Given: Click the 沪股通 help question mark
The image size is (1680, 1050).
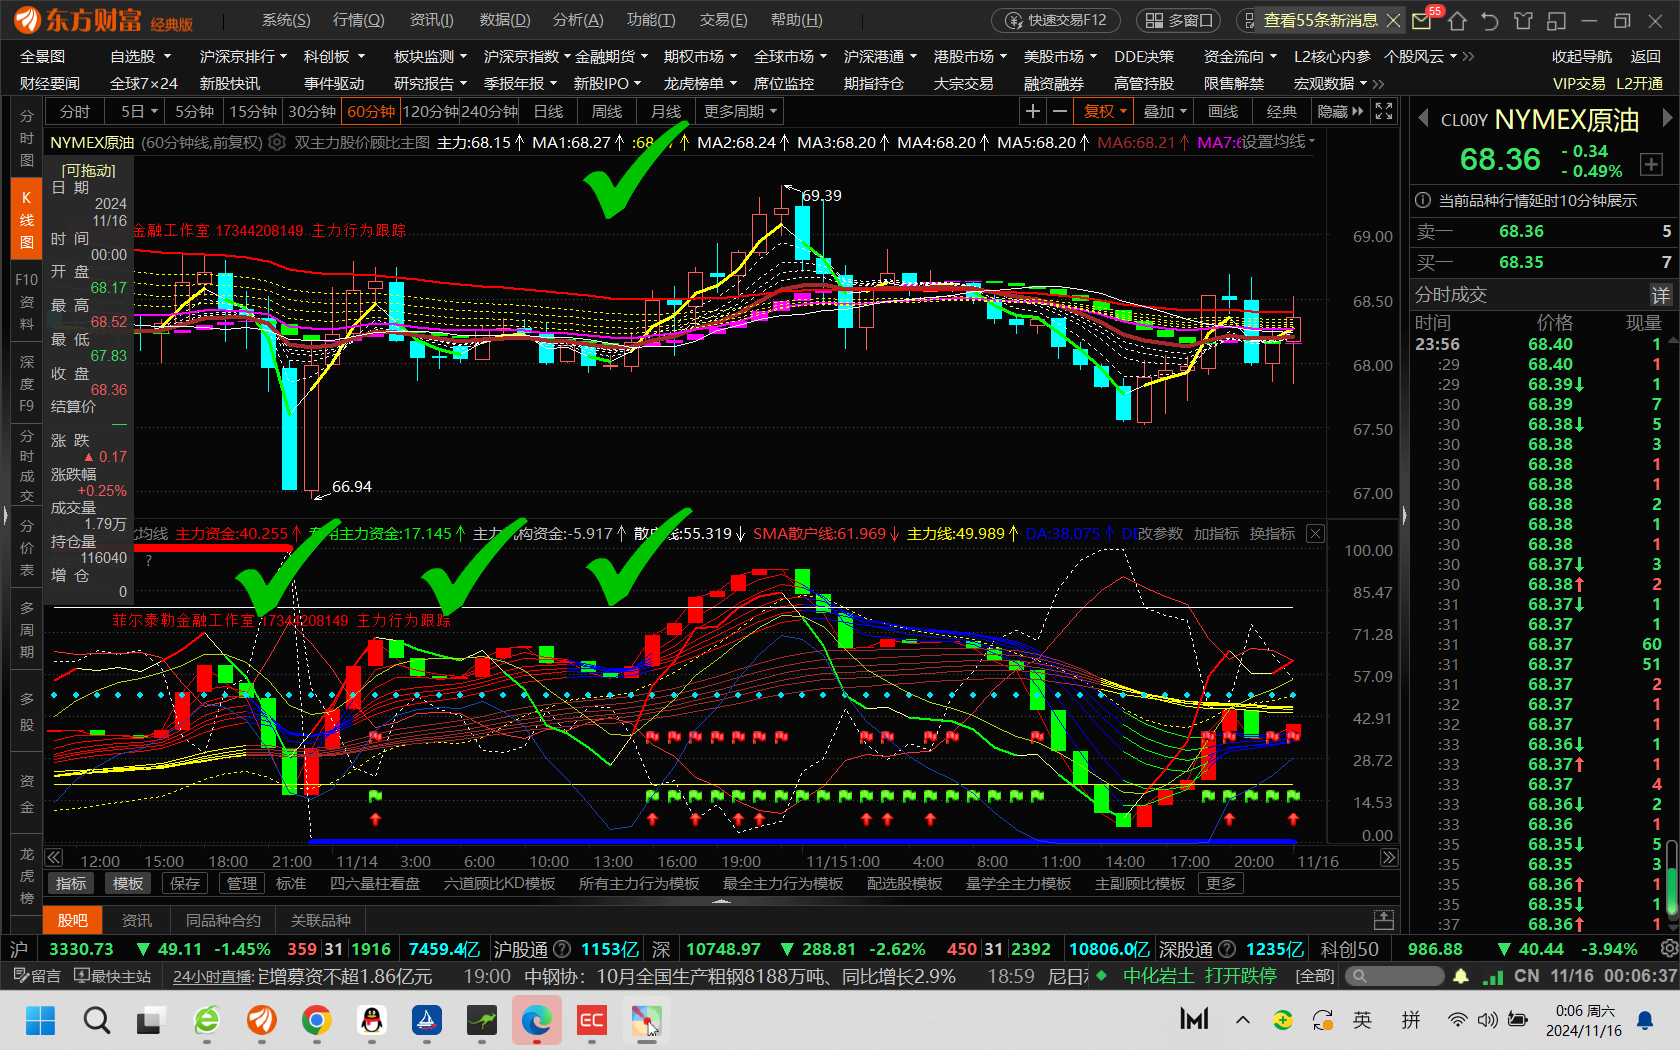Looking at the screenshot, I should click(562, 948).
